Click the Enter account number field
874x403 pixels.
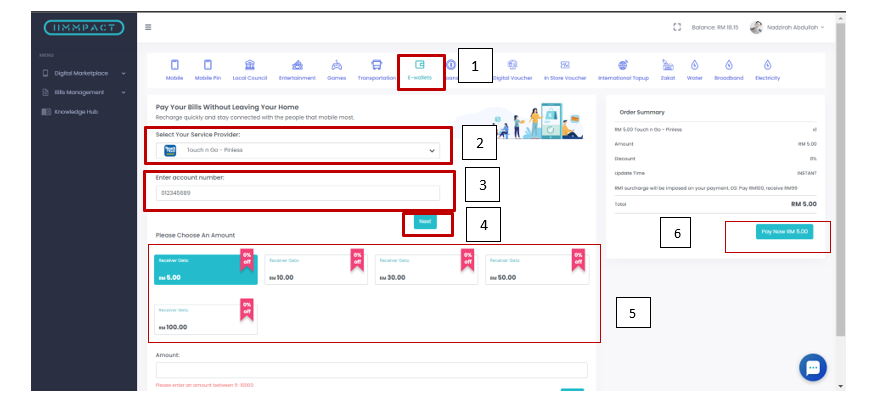coord(298,193)
